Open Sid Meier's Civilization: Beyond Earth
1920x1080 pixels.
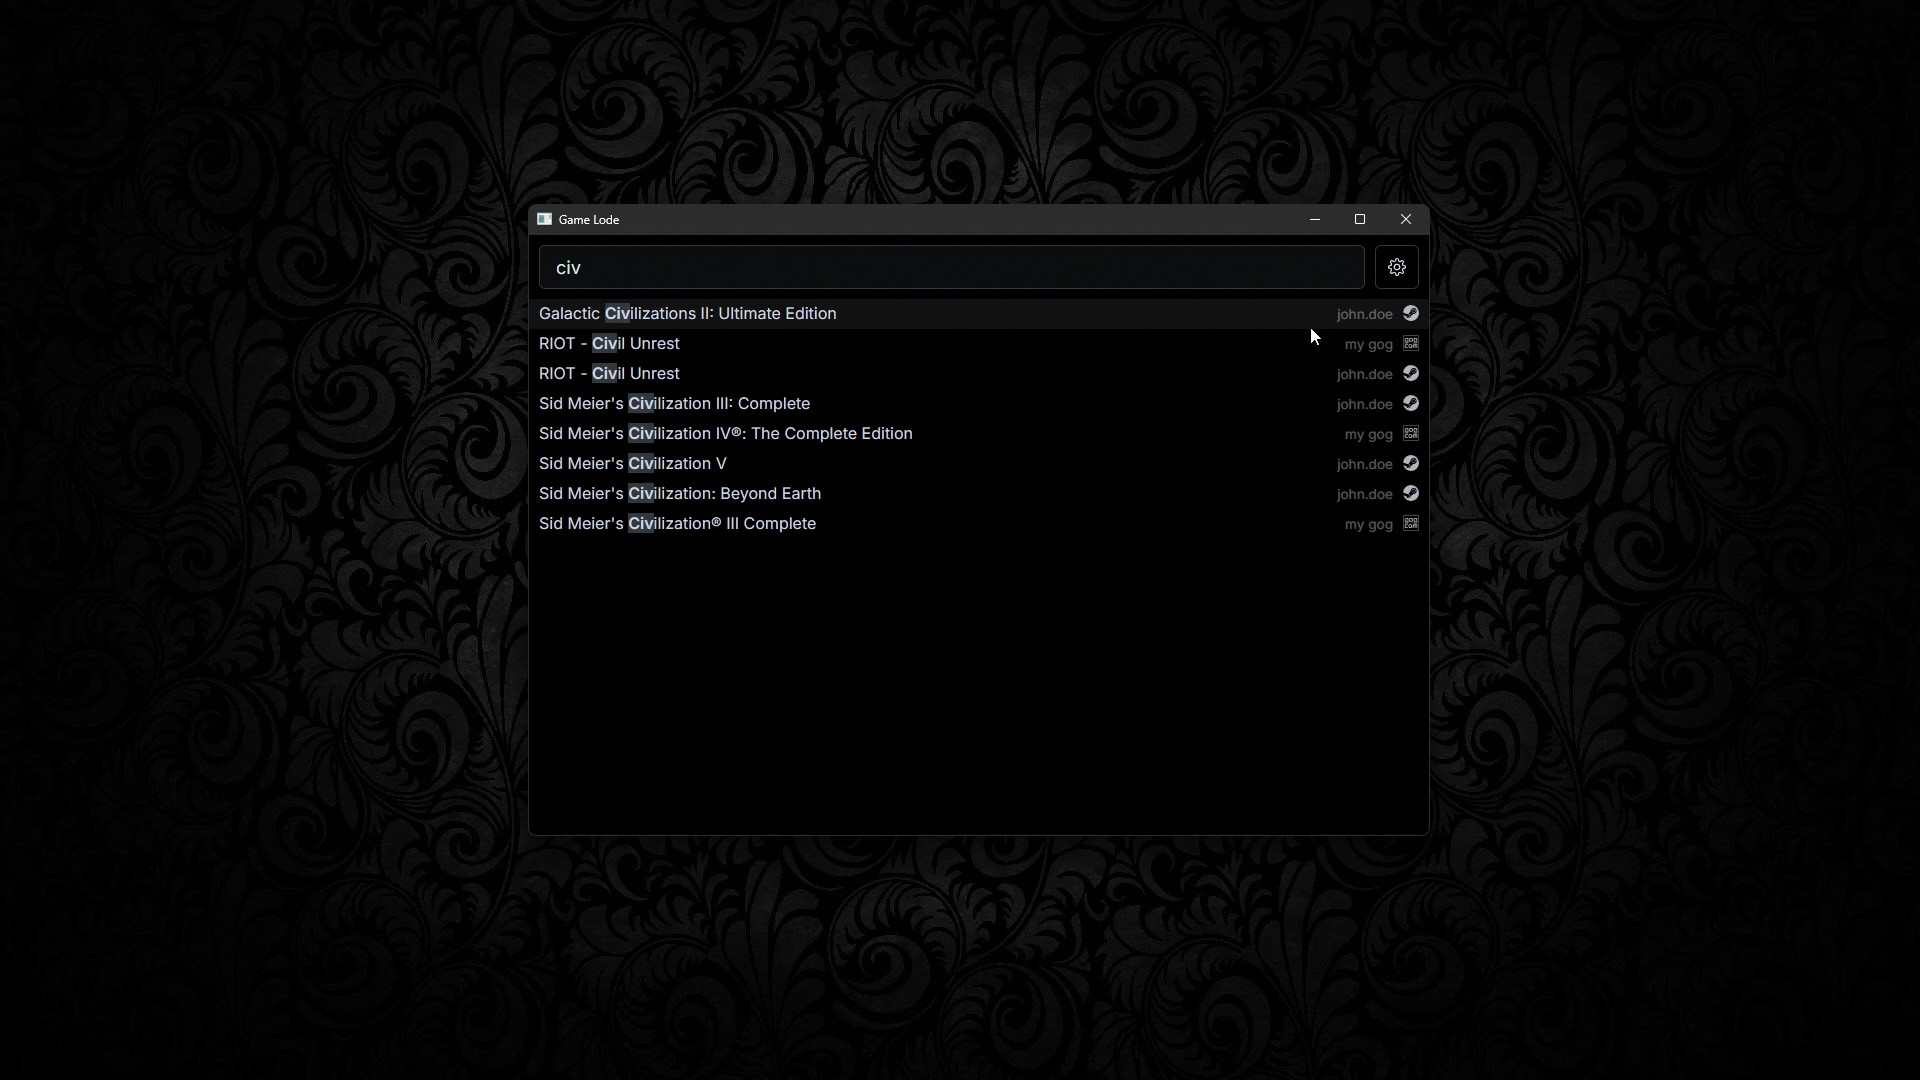pos(679,494)
